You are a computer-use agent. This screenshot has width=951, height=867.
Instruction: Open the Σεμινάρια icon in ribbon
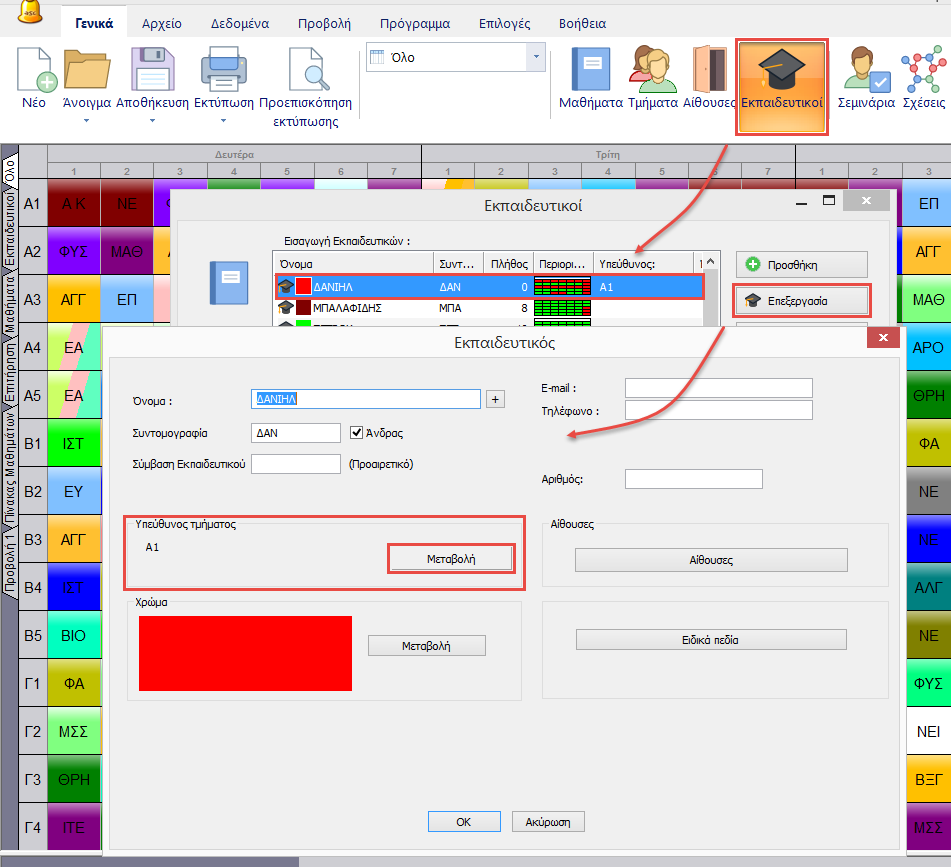865,70
